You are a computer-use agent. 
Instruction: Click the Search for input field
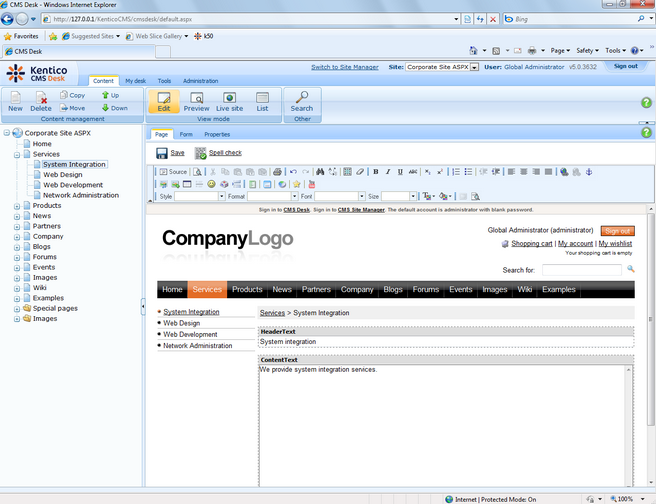point(581,270)
